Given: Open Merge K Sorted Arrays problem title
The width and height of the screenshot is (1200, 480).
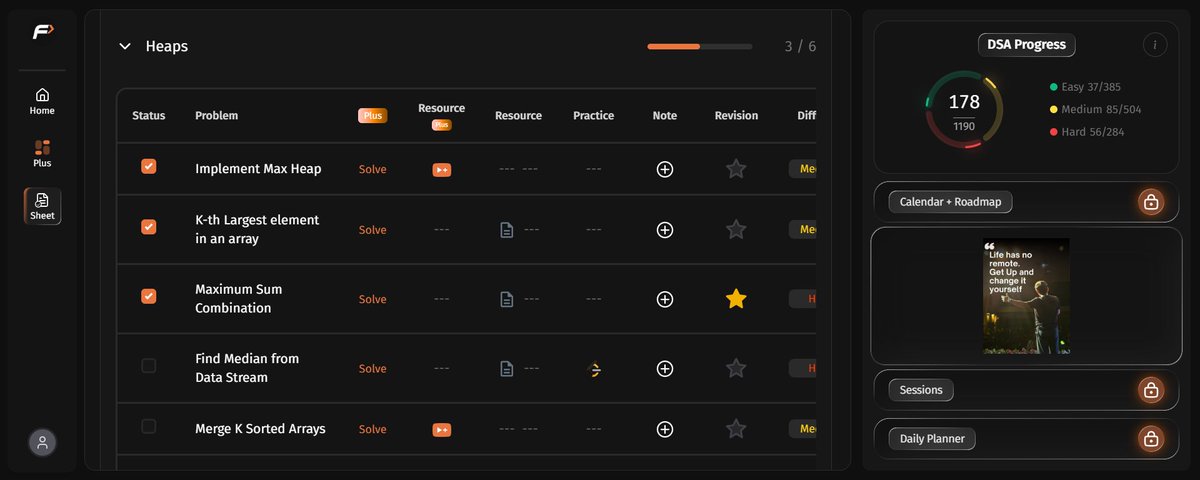Looking at the screenshot, I should click(260, 428).
